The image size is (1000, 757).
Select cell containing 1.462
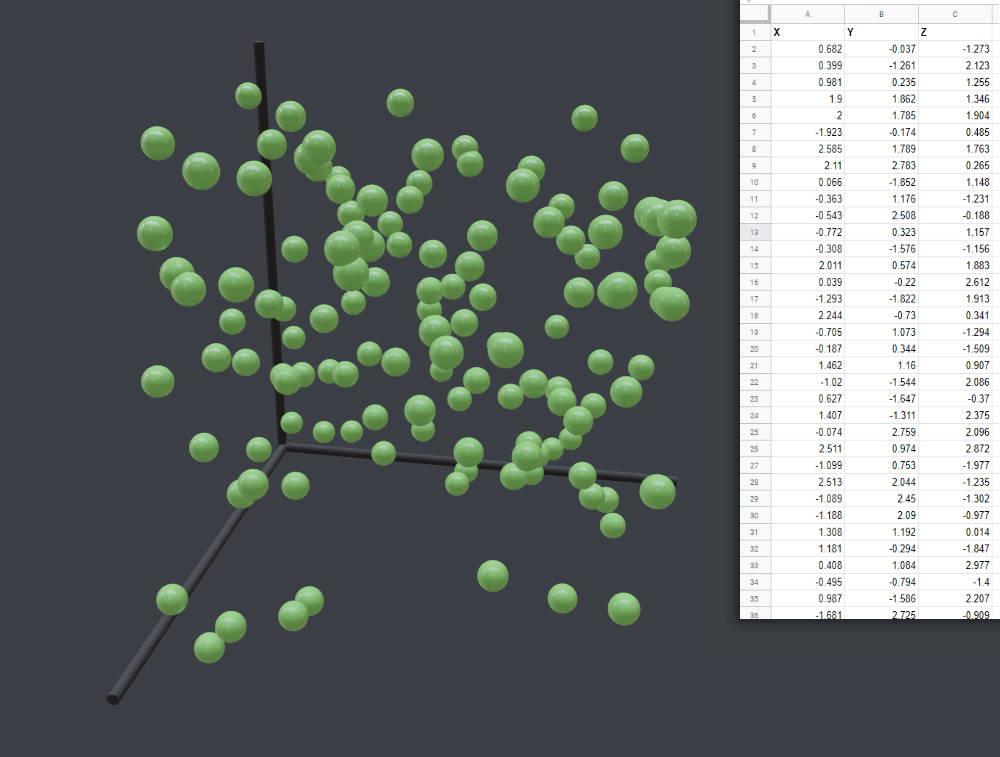click(x=807, y=365)
